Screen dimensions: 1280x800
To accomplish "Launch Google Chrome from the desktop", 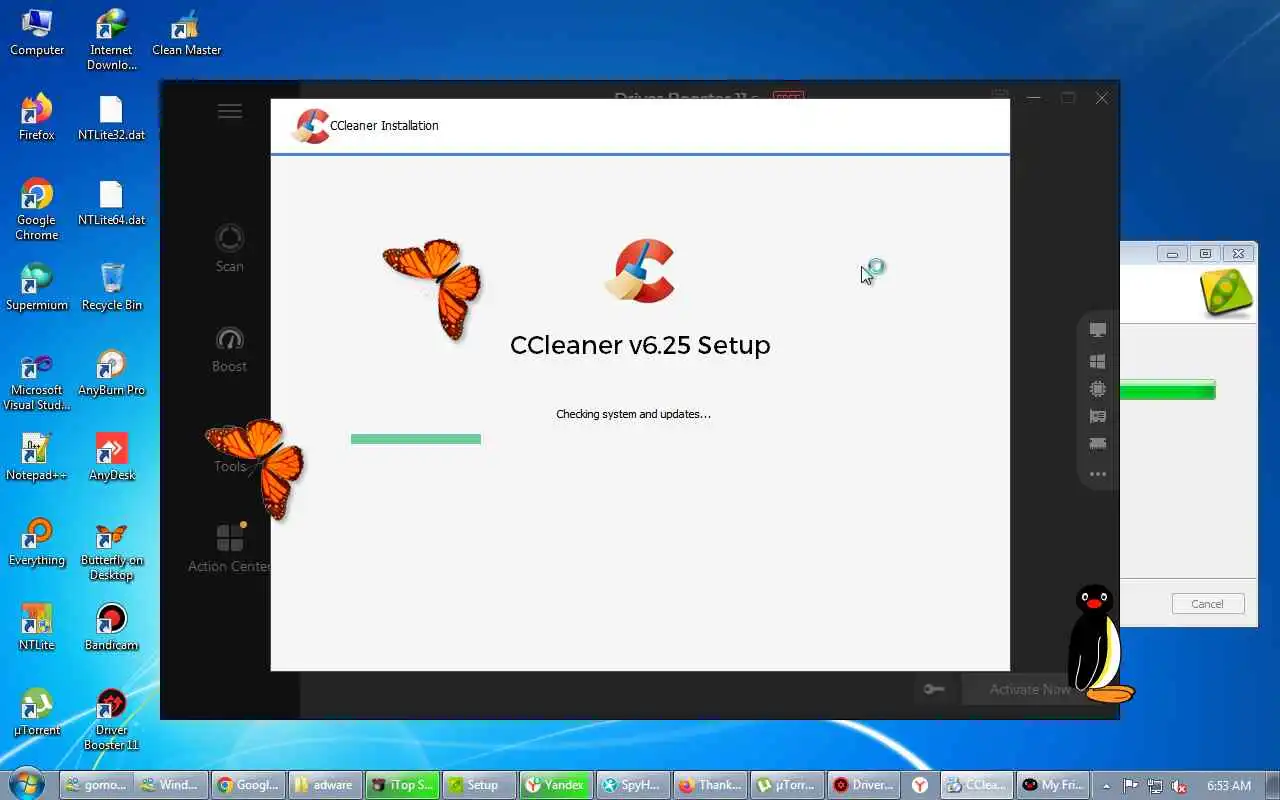I will [x=37, y=210].
